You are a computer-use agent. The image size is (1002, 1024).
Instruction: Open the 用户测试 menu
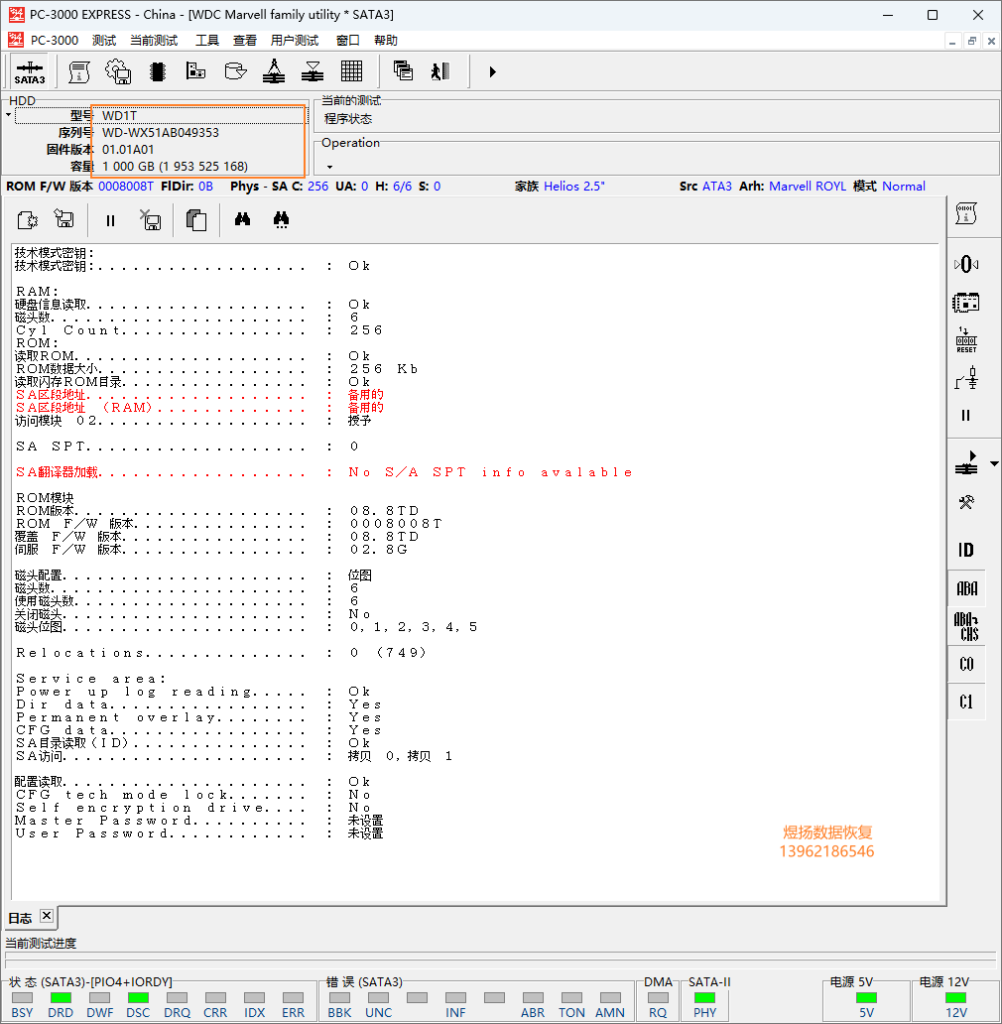click(295, 40)
